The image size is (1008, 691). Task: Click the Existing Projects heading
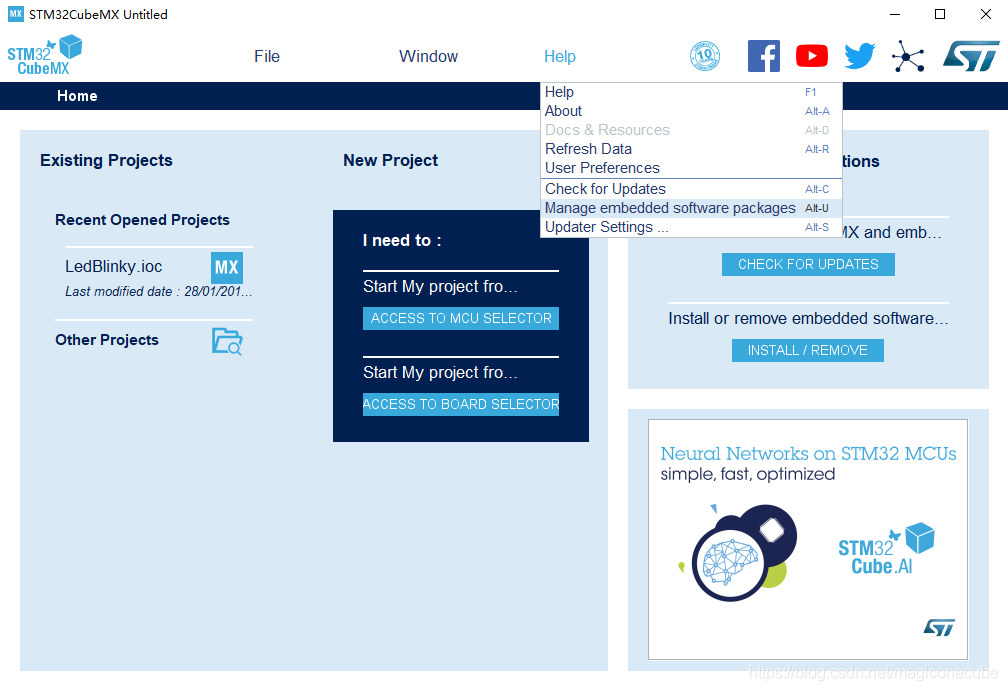(x=106, y=160)
